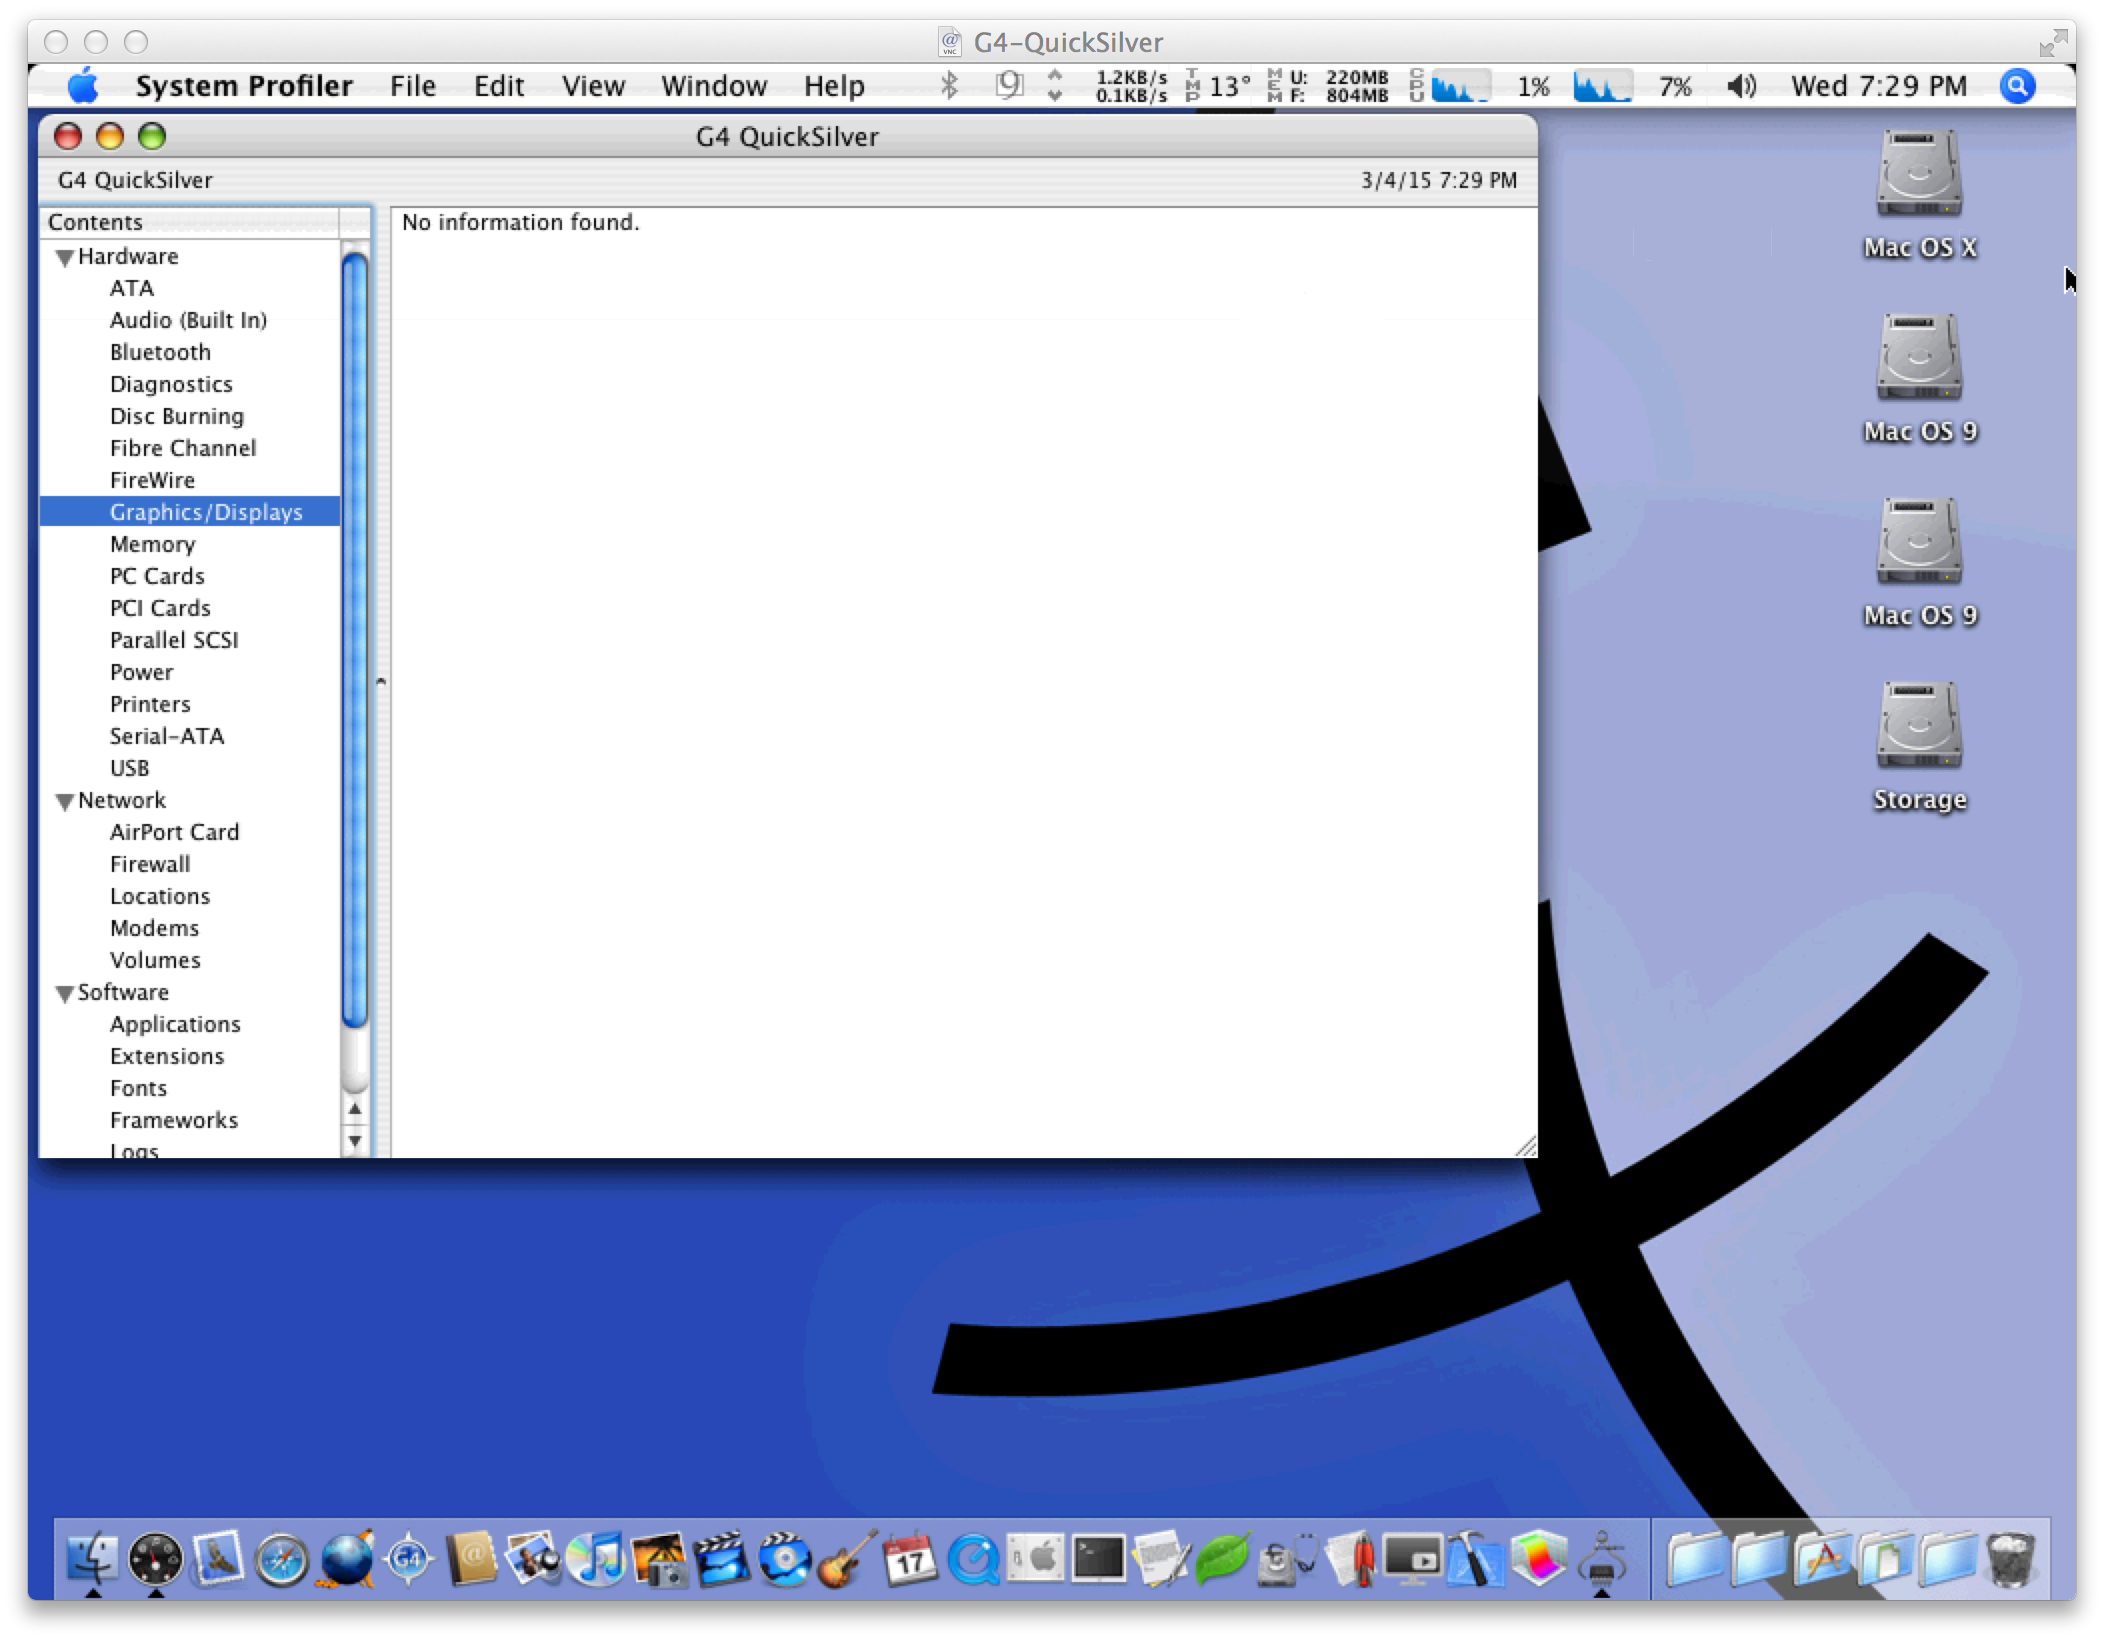
Task: Select Bluetooth under Hardware
Action: 160,352
